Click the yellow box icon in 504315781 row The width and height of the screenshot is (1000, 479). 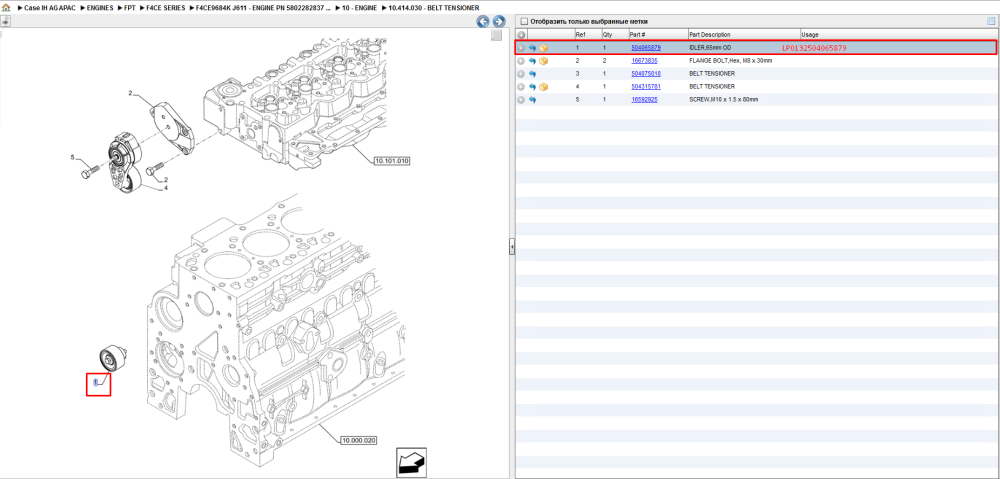point(544,87)
